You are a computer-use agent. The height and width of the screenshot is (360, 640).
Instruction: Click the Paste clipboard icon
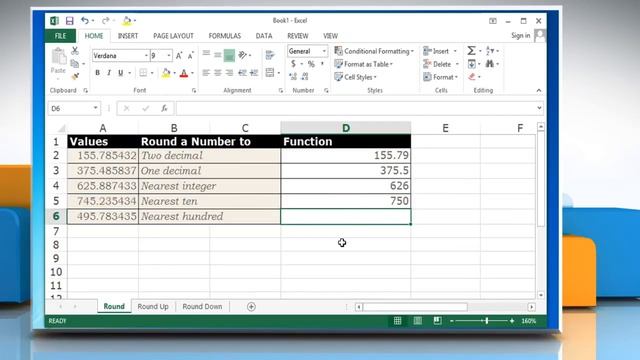click(58, 56)
